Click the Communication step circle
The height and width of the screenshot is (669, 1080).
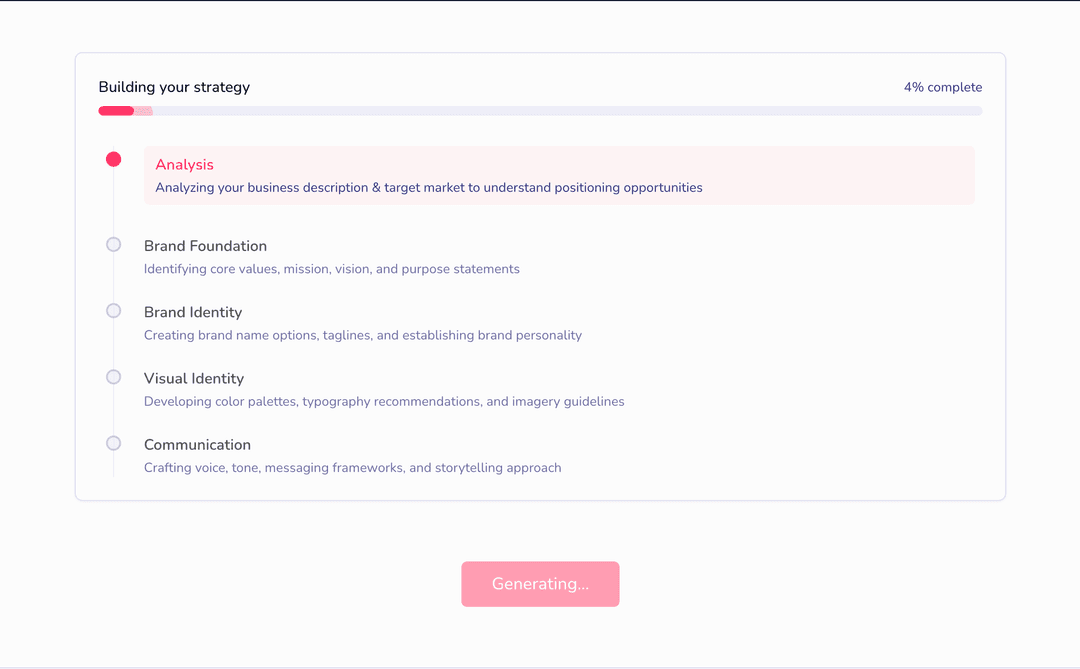[x=114, y=443]
